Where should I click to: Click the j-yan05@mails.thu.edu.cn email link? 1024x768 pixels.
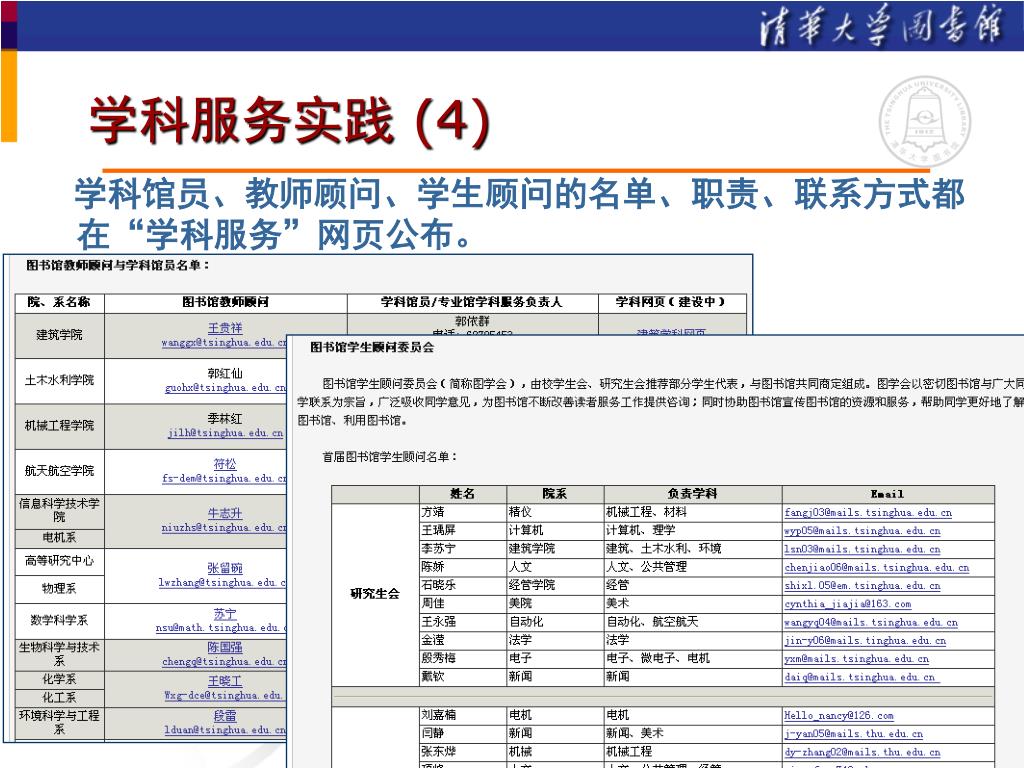tap(854, 734)
